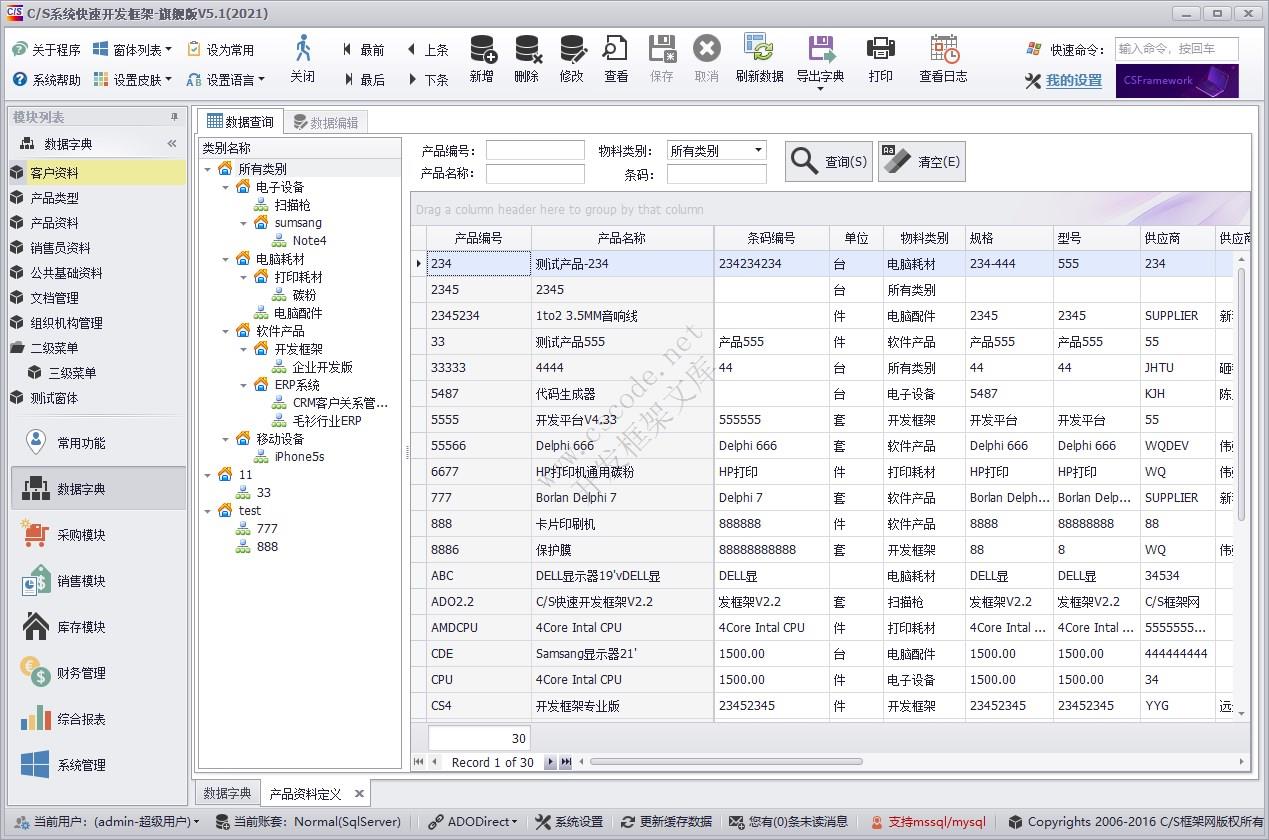Click the grid's horizontal scrollbar
Viewport: 1269px width, 840px height.
click(725, 762)
